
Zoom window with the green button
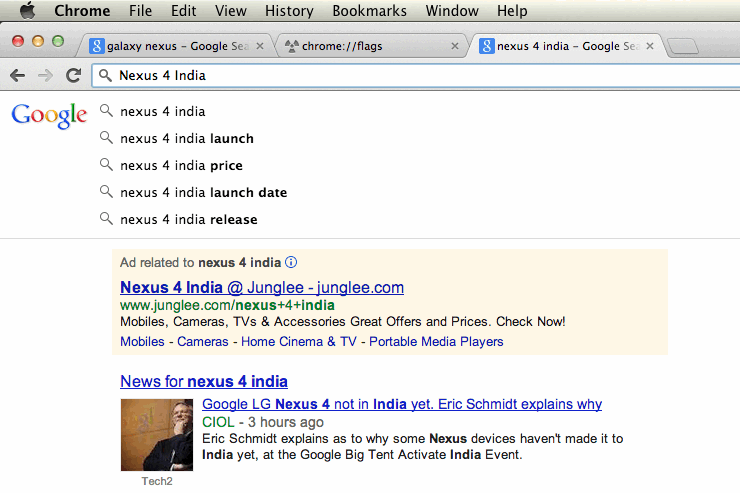tap(58, 42)
